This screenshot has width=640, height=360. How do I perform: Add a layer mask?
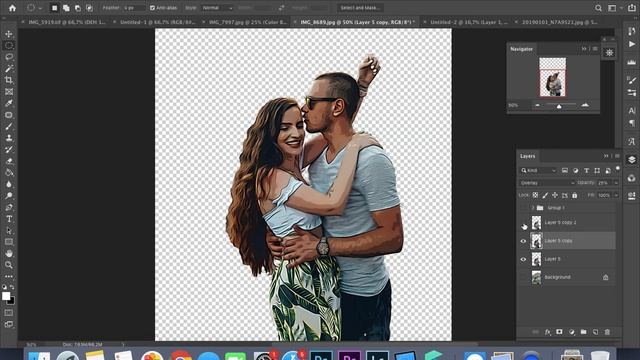pos(559,332)
